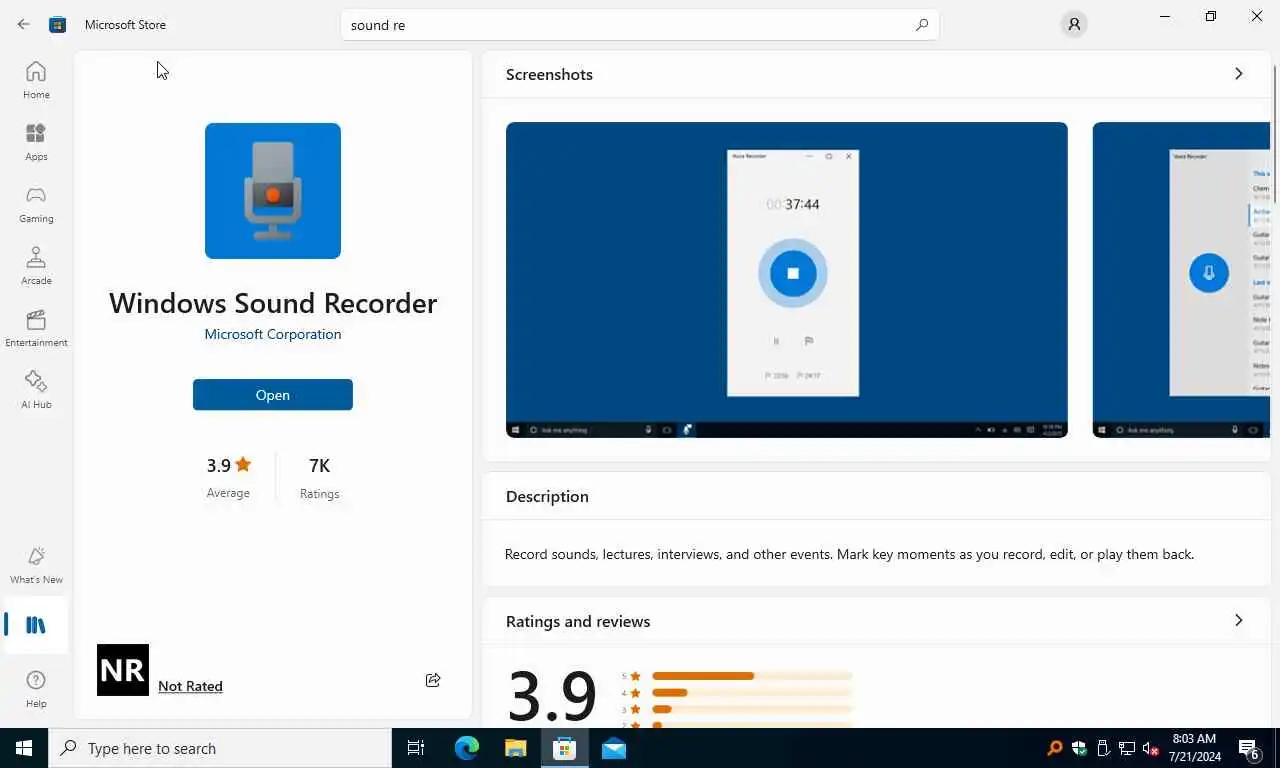Click the Windows Sound Recorder app icon
This screenshot has width=1280, height=768.
pyautogui.click(x=273, y=191)
